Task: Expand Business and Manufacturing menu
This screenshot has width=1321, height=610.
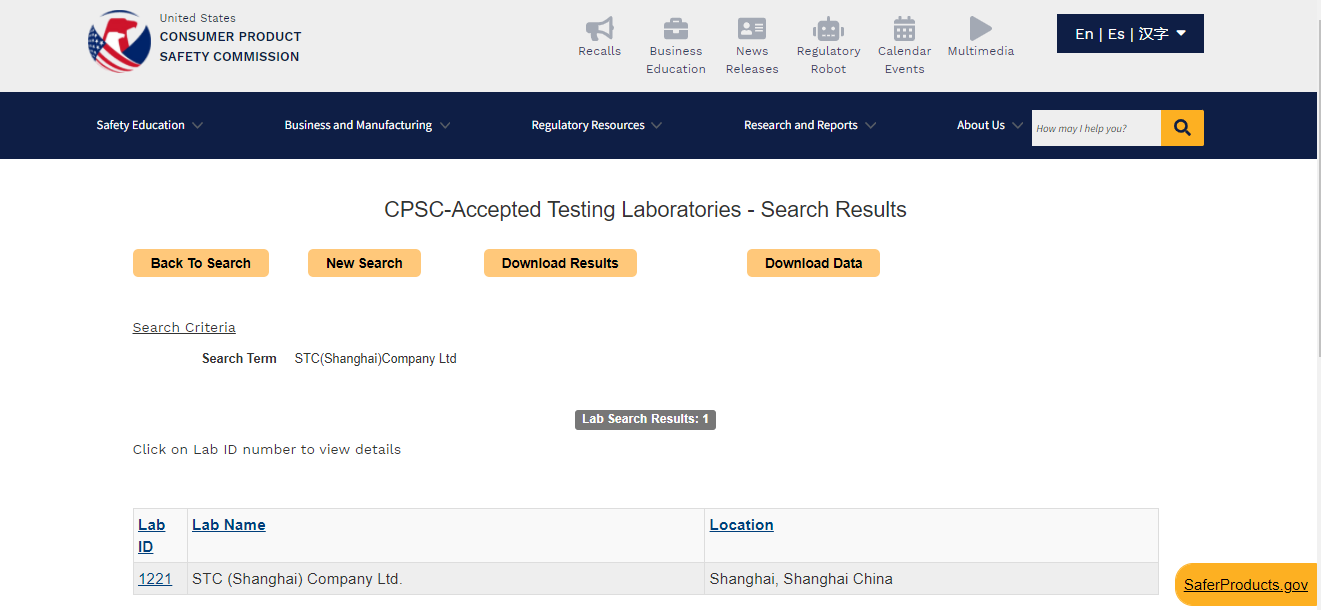Action: [x=367, y=125]
